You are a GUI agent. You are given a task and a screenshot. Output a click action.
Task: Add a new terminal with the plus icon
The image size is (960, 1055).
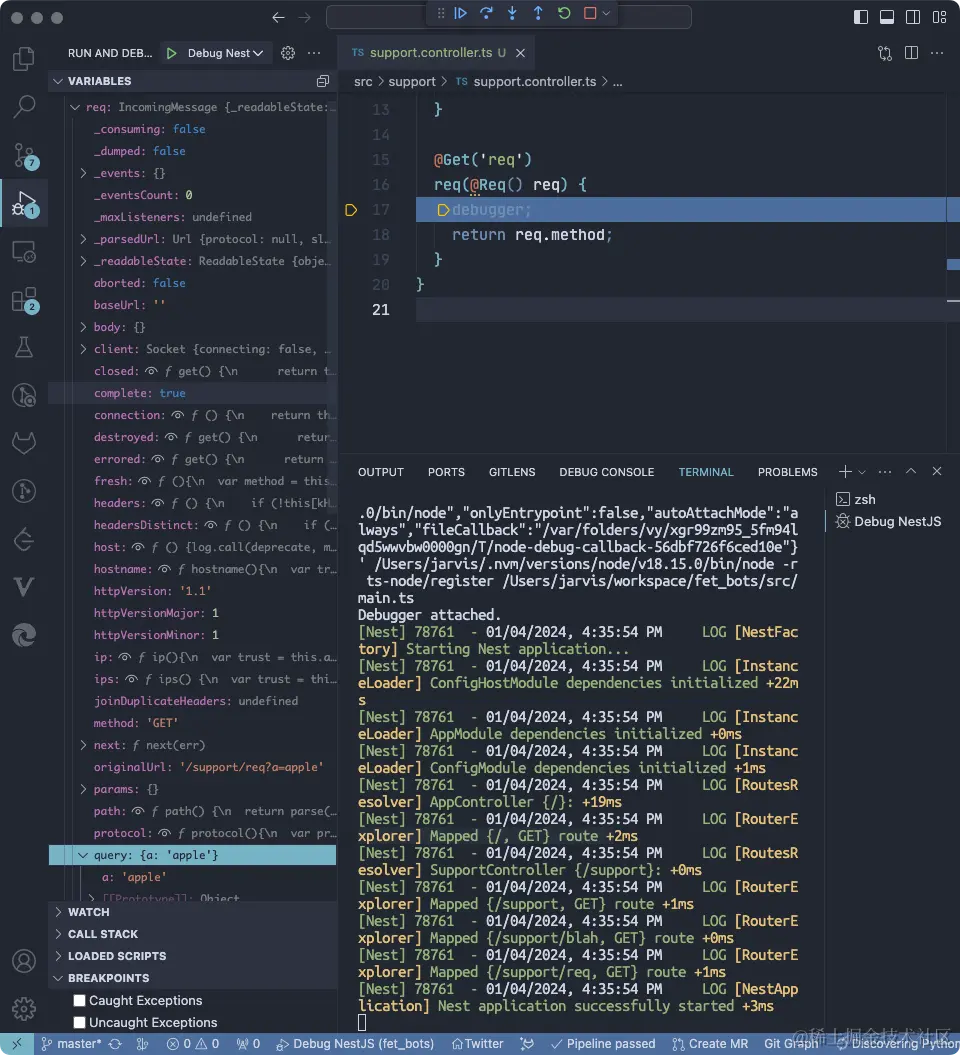(845, 472)
